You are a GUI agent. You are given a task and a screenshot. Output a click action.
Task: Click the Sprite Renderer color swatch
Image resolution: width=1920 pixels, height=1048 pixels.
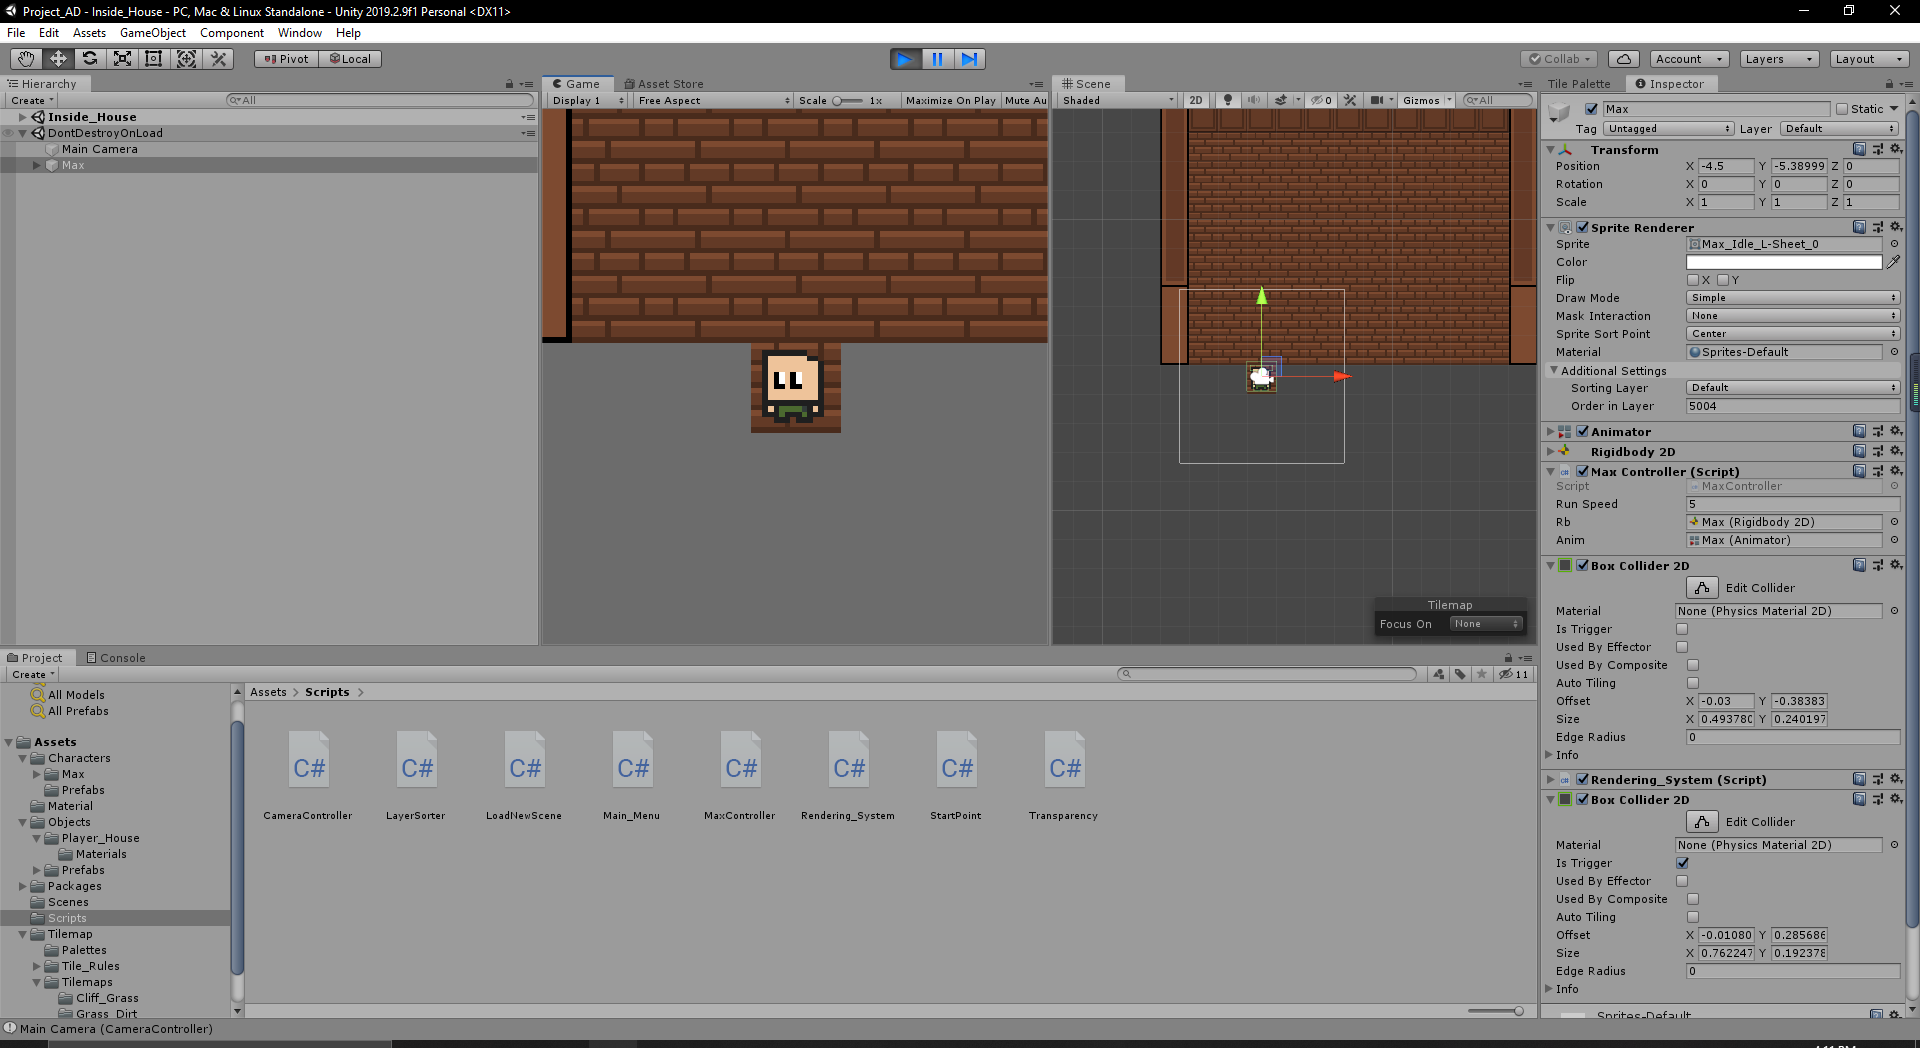1784,262
